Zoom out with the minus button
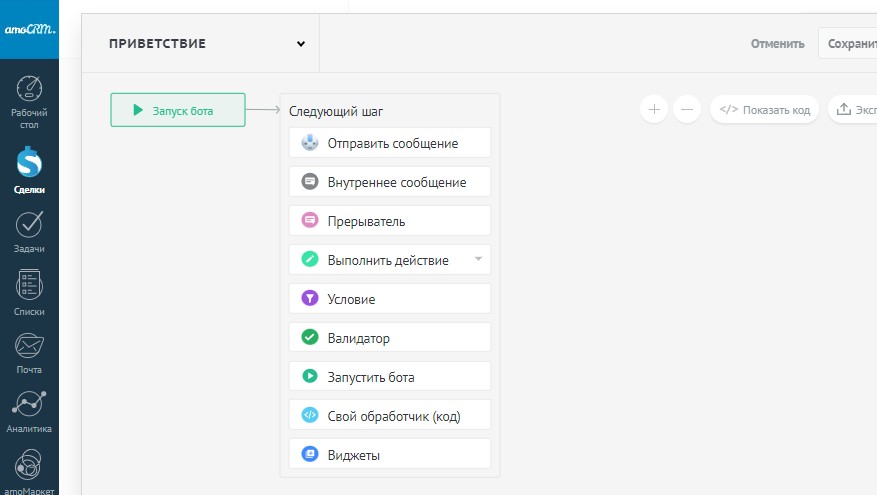The width and height of the screenshot is (877, 495). point(686,109)
